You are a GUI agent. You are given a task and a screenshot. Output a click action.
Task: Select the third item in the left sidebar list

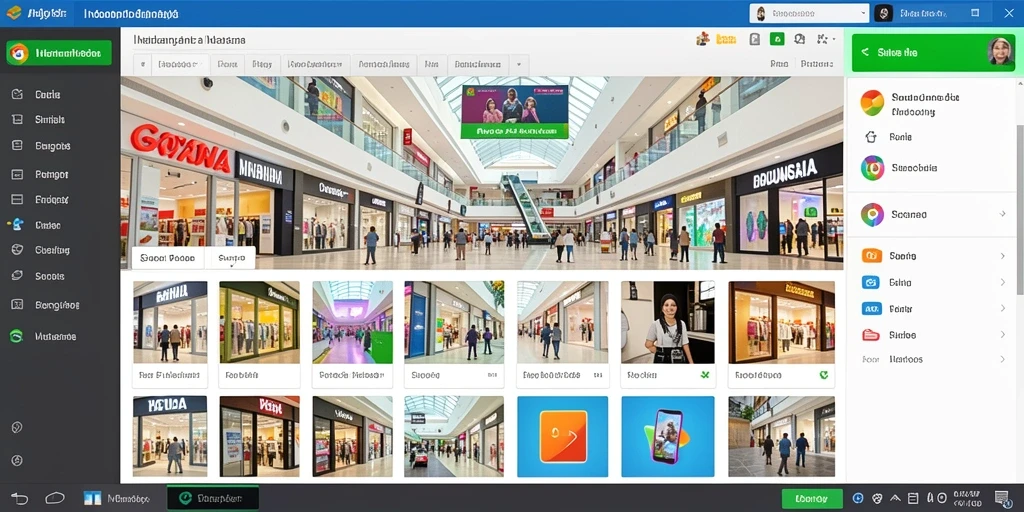click(60, 146)
